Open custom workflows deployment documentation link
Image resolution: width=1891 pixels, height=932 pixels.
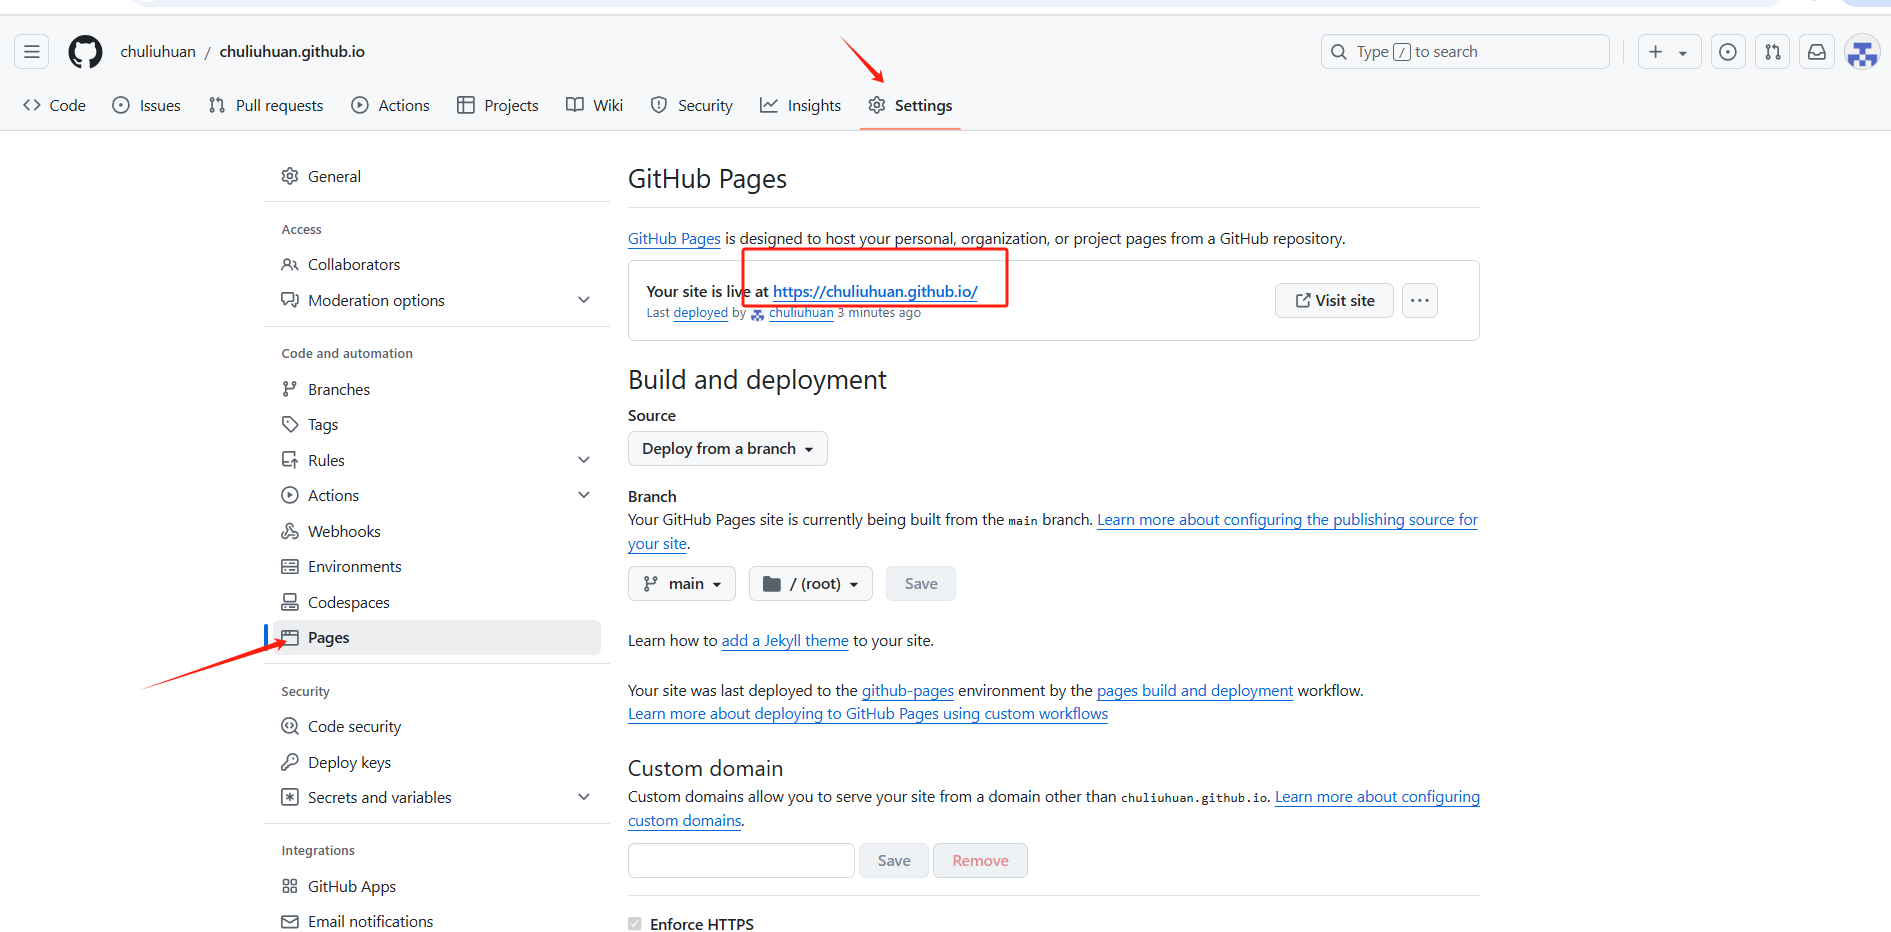(868, 713)
